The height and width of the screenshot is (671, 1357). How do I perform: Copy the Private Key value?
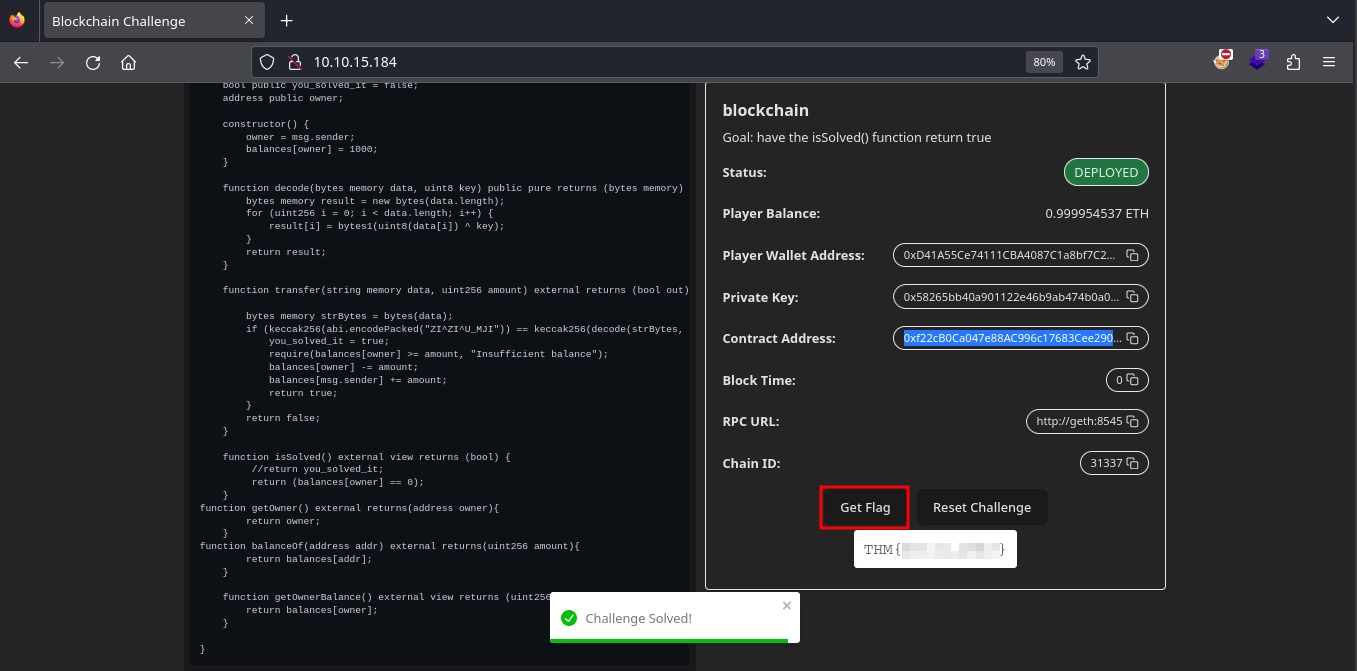1132,297
